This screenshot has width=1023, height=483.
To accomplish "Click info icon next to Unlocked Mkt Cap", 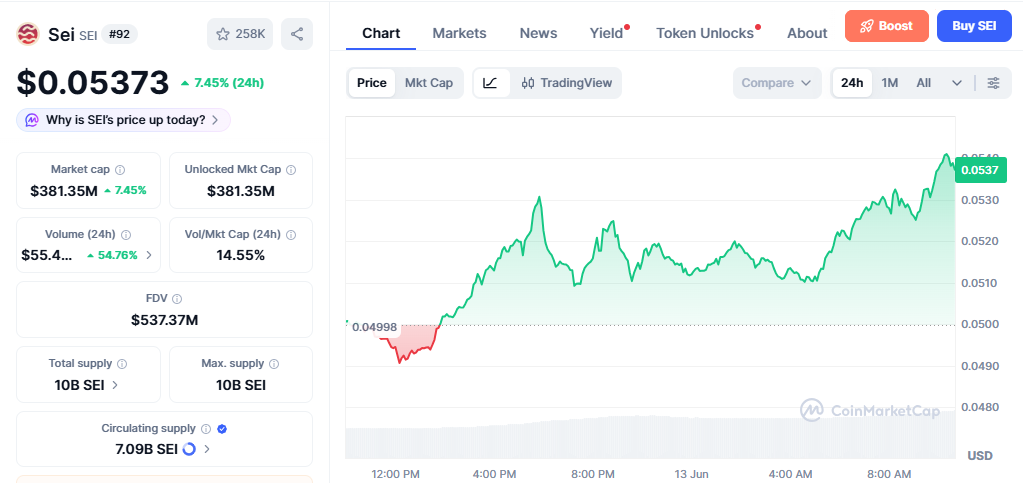I will coord(291,170).
